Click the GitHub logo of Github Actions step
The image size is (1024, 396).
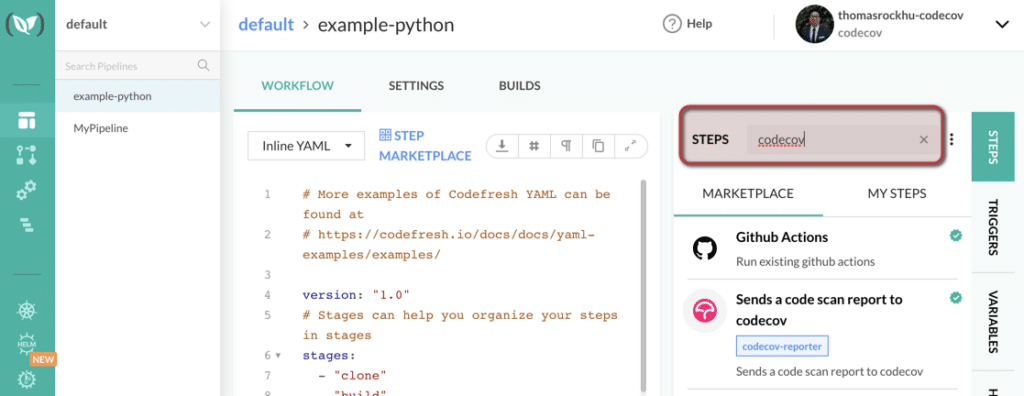pyautogui.click(x=705, y=248)
